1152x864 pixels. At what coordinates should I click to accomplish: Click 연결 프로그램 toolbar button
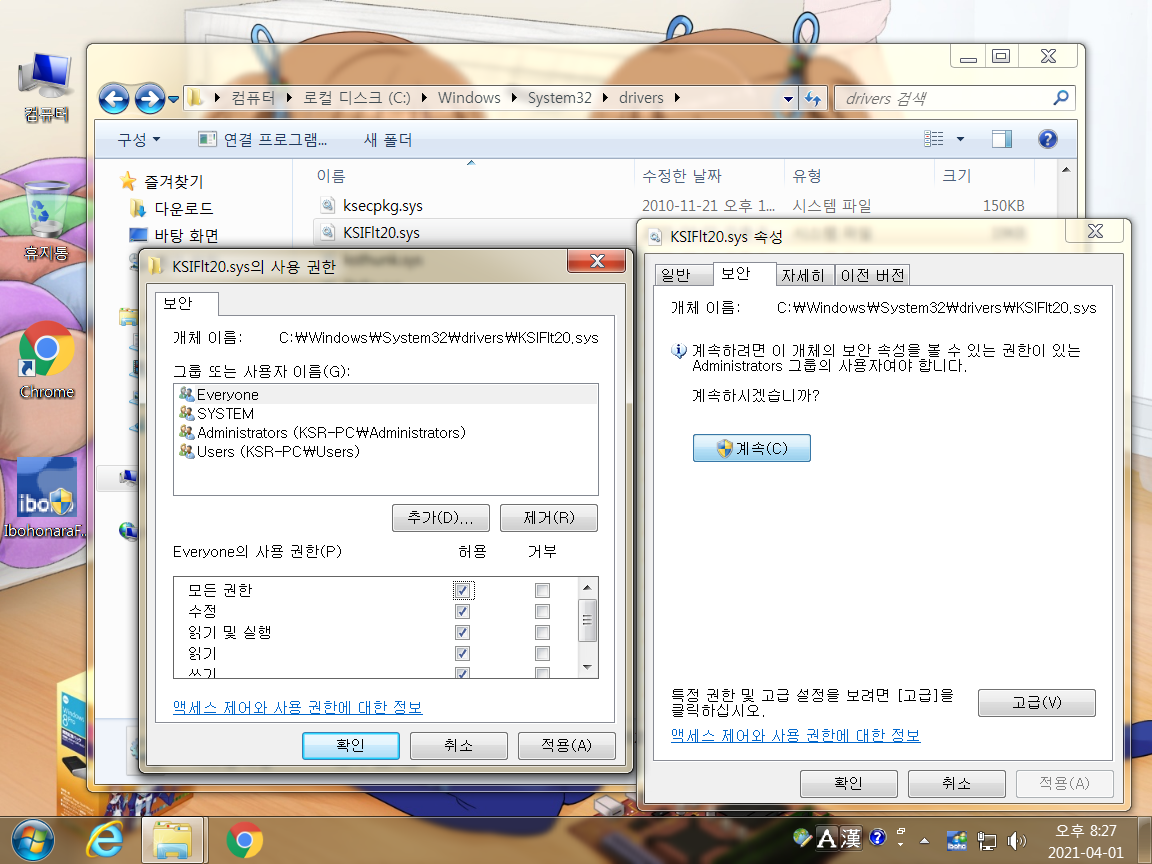pos(263,140)
